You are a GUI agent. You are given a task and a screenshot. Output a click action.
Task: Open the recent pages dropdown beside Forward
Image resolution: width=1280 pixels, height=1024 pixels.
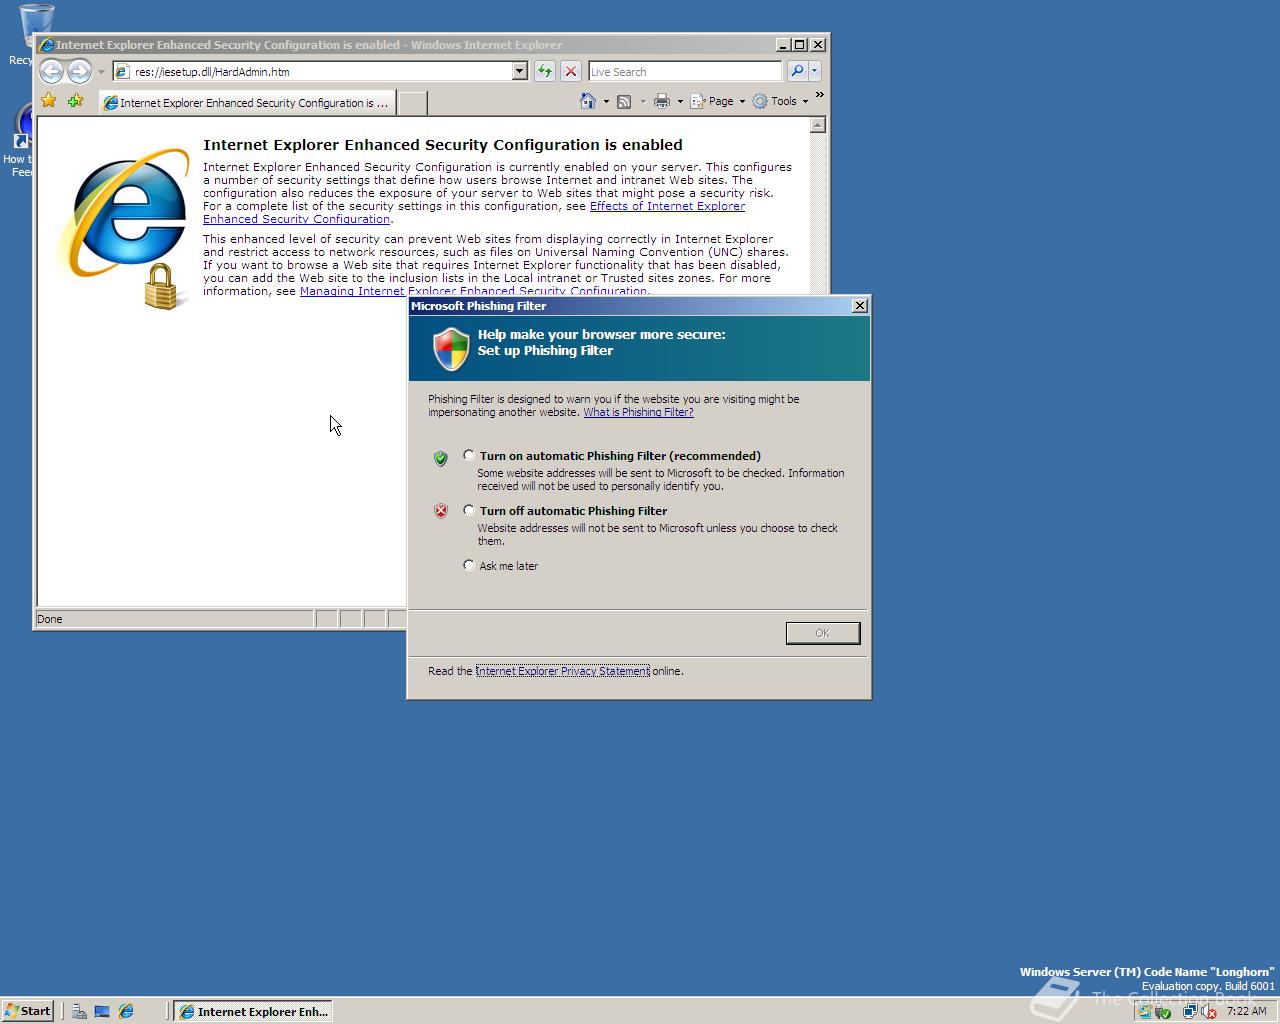click(101, 72)
